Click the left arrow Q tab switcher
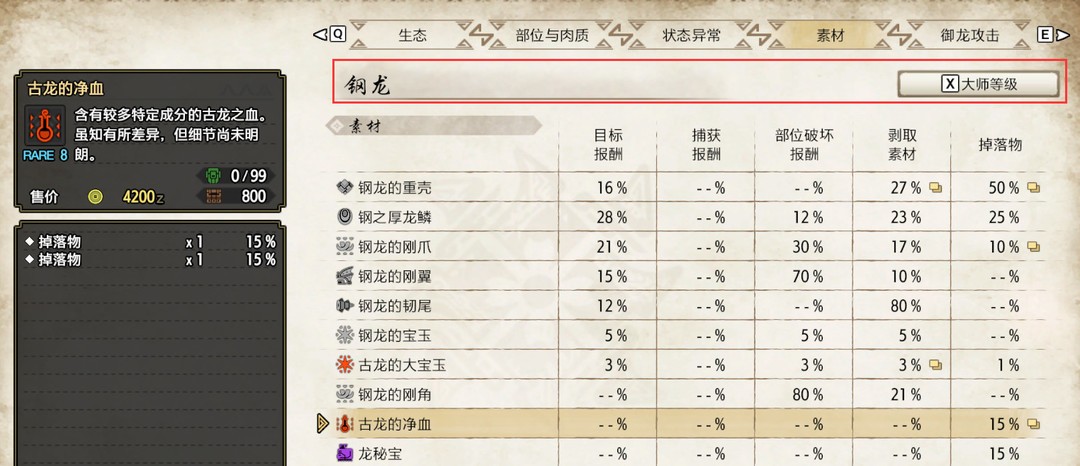This screenshot has height=466, width=1080. (330, 34)
